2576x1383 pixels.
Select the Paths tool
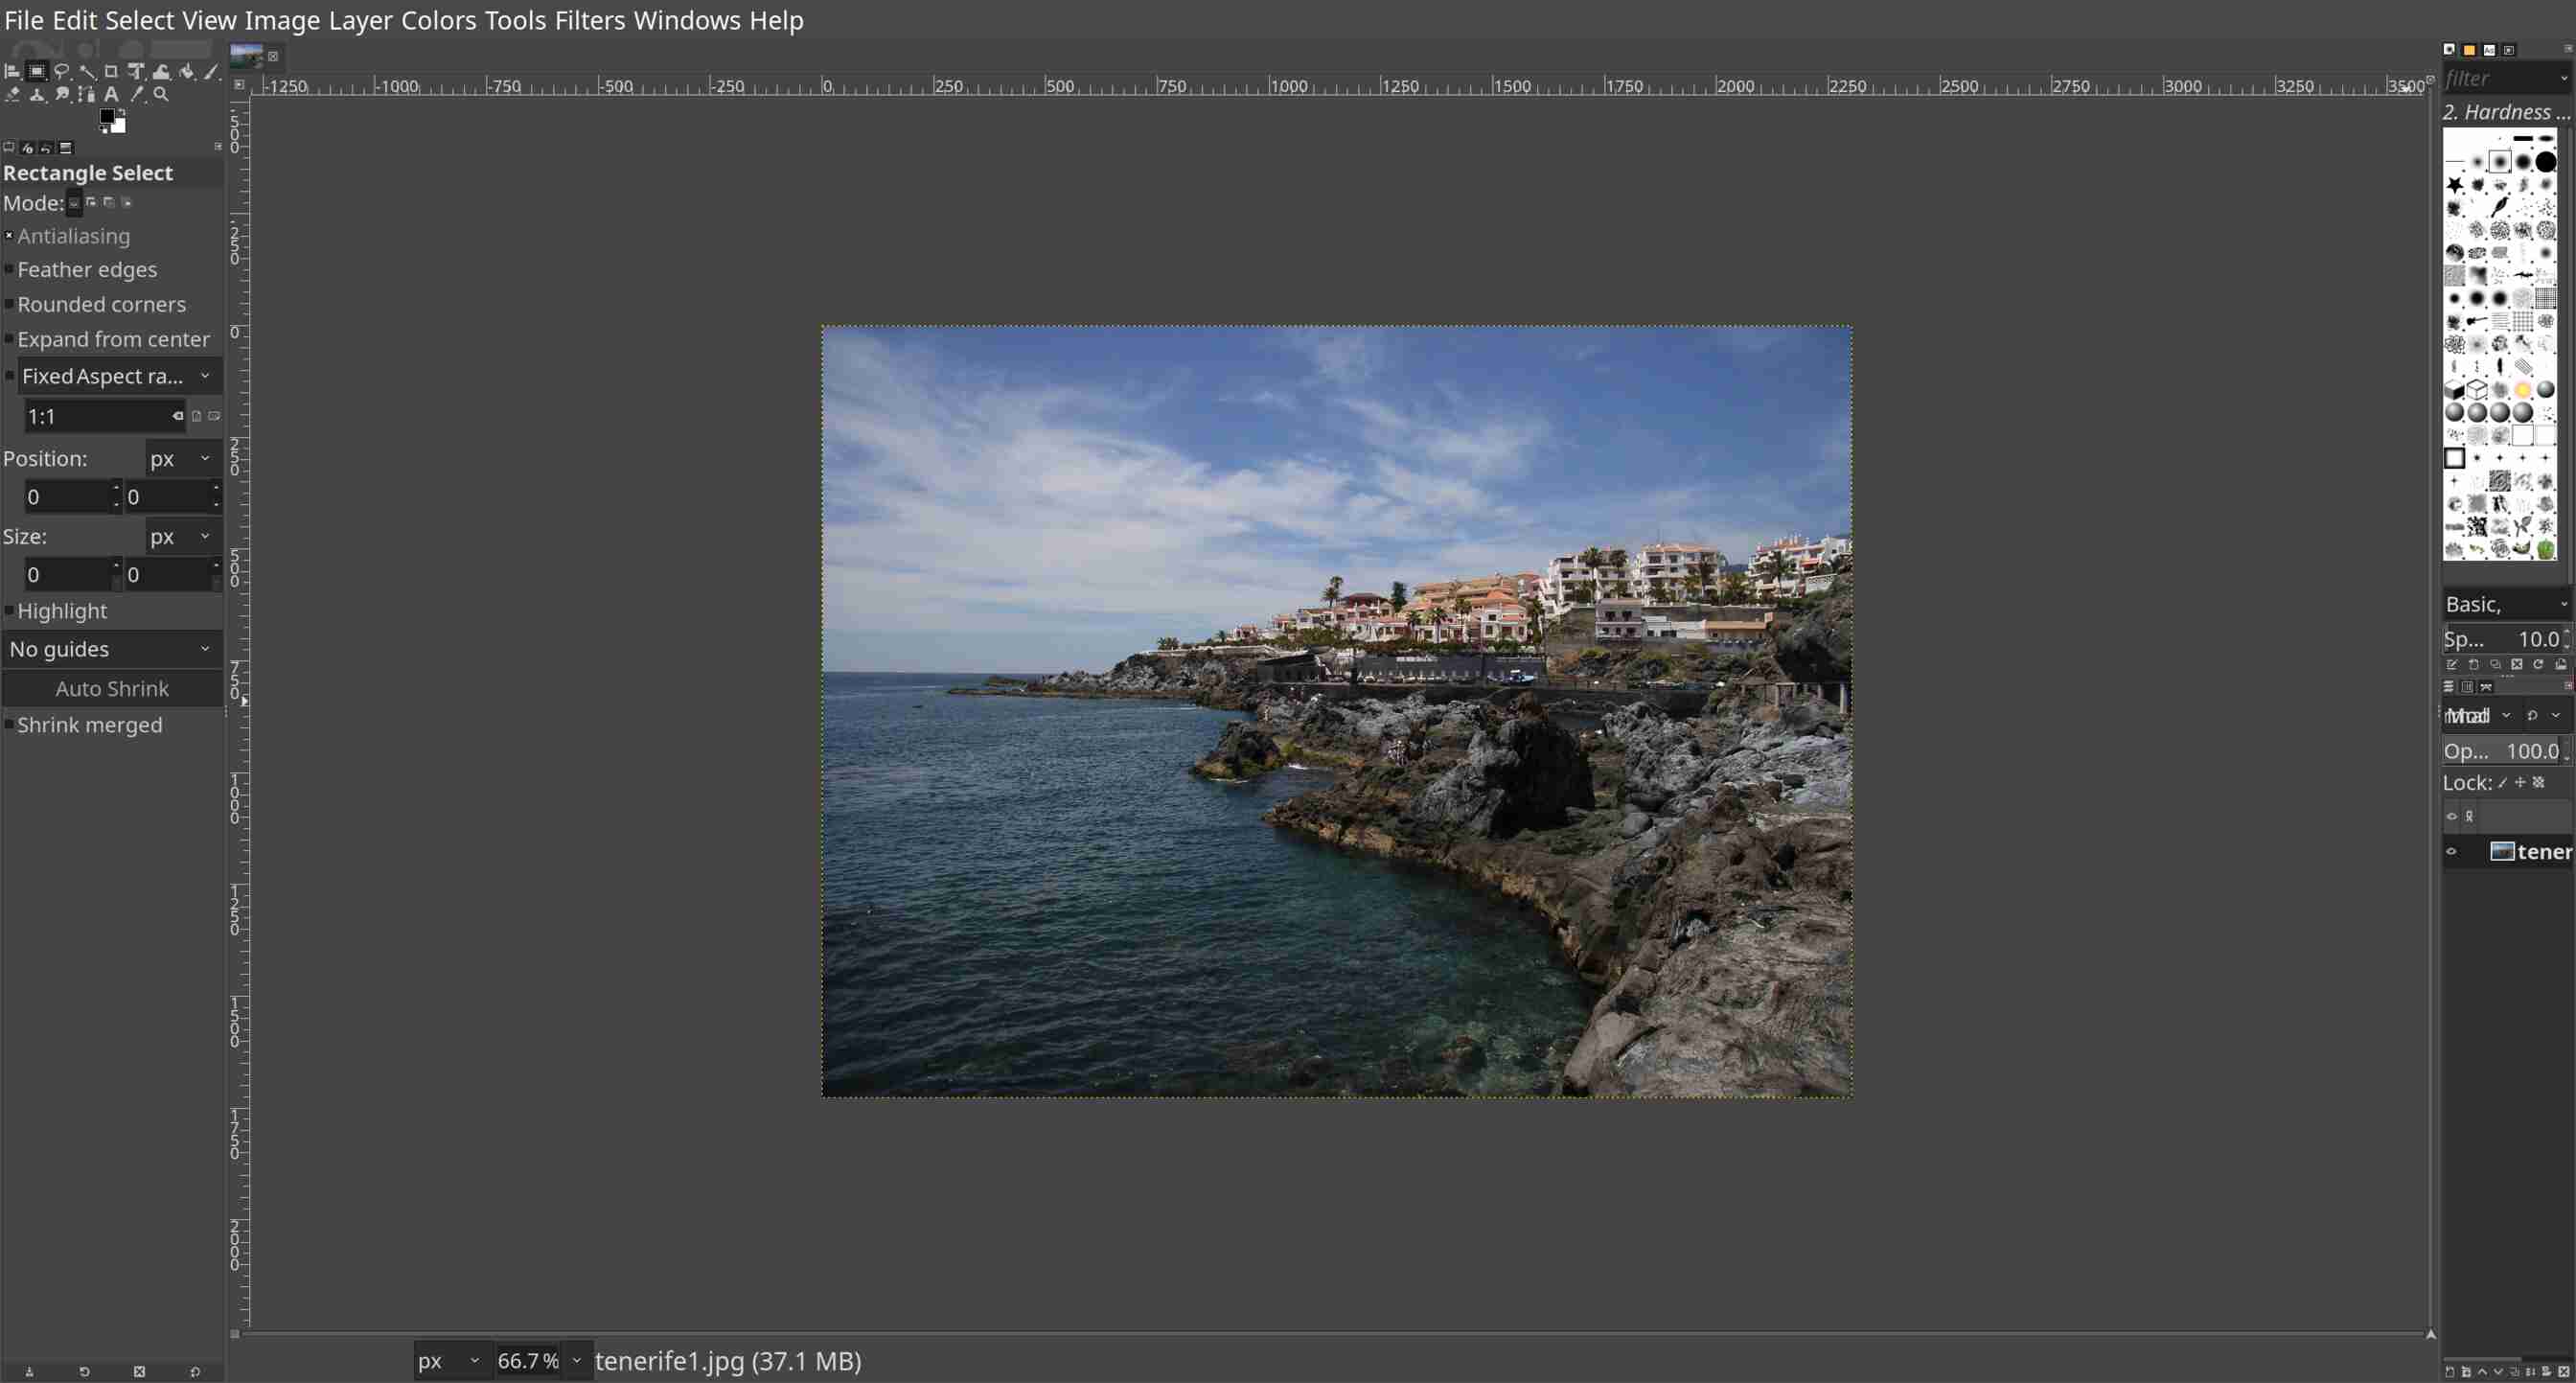[87, 95]
